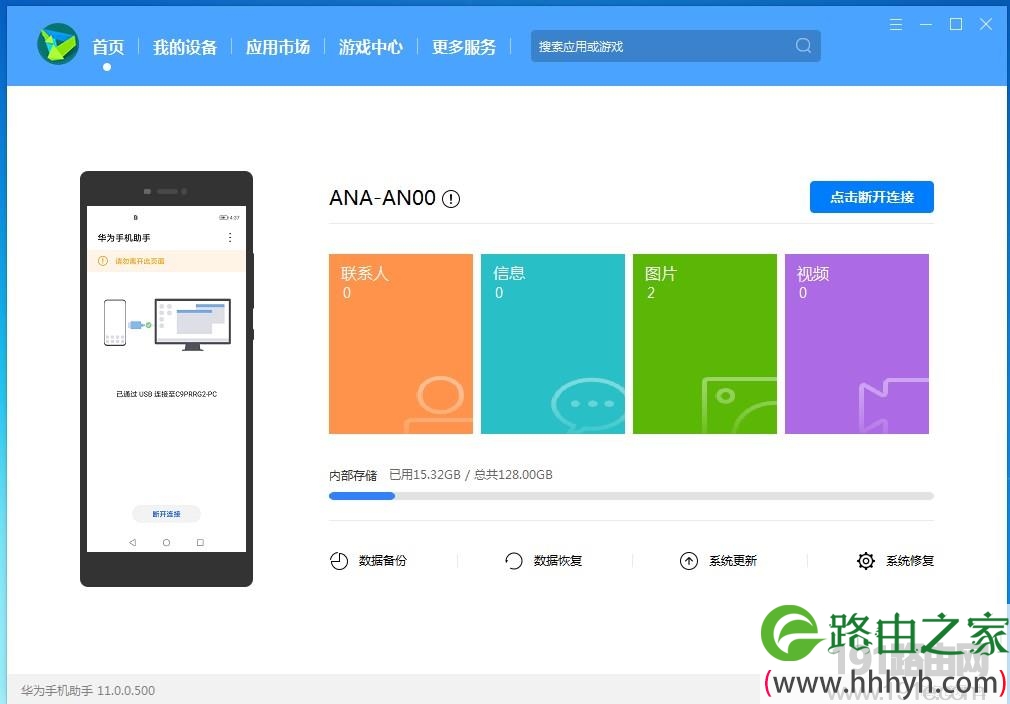Click camera icon in 视频 tile

[894, 406]
